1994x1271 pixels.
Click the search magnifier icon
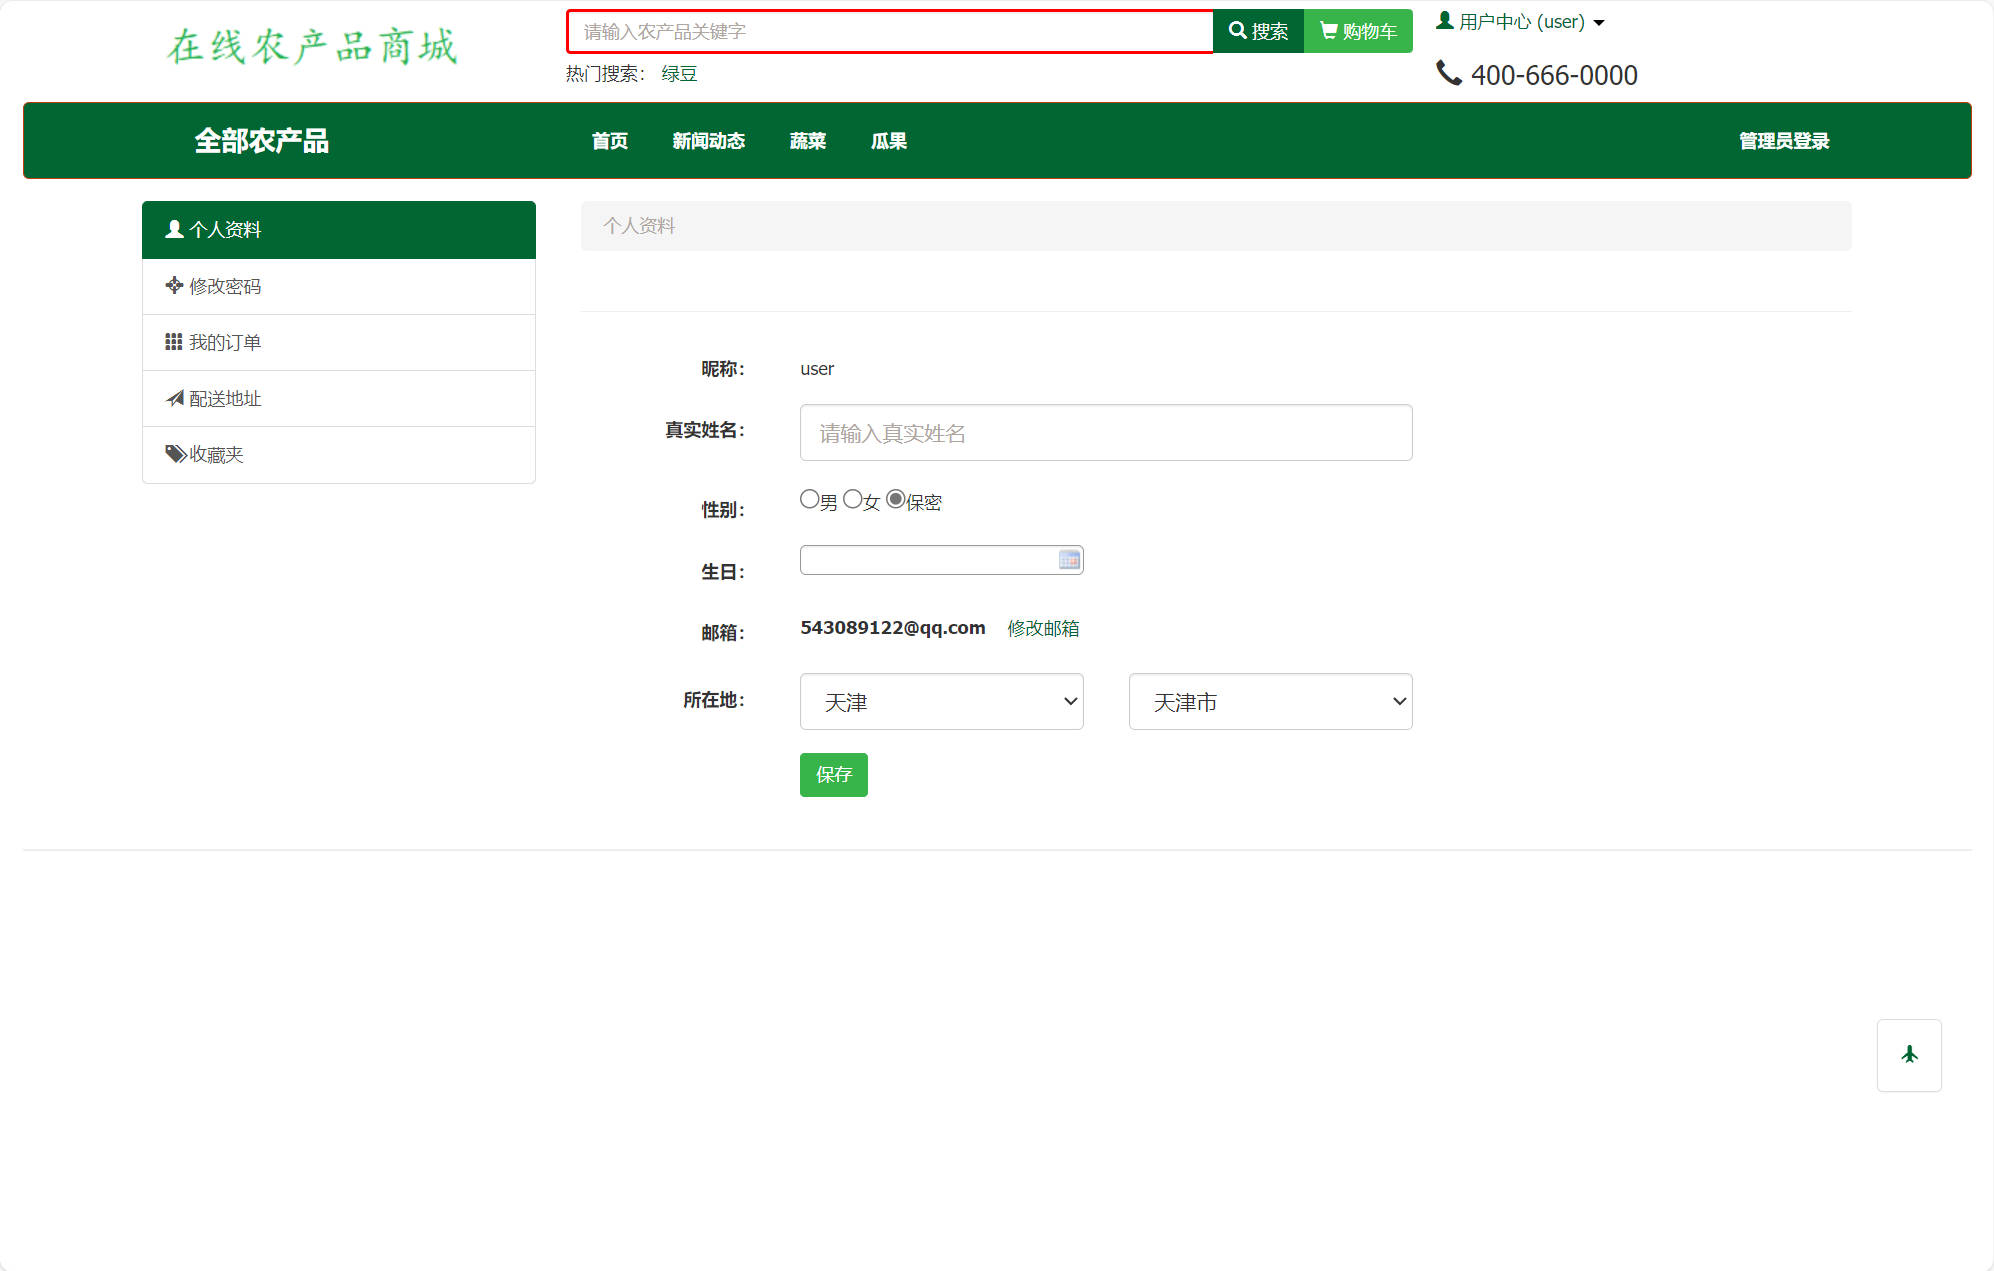[1238, 31]
